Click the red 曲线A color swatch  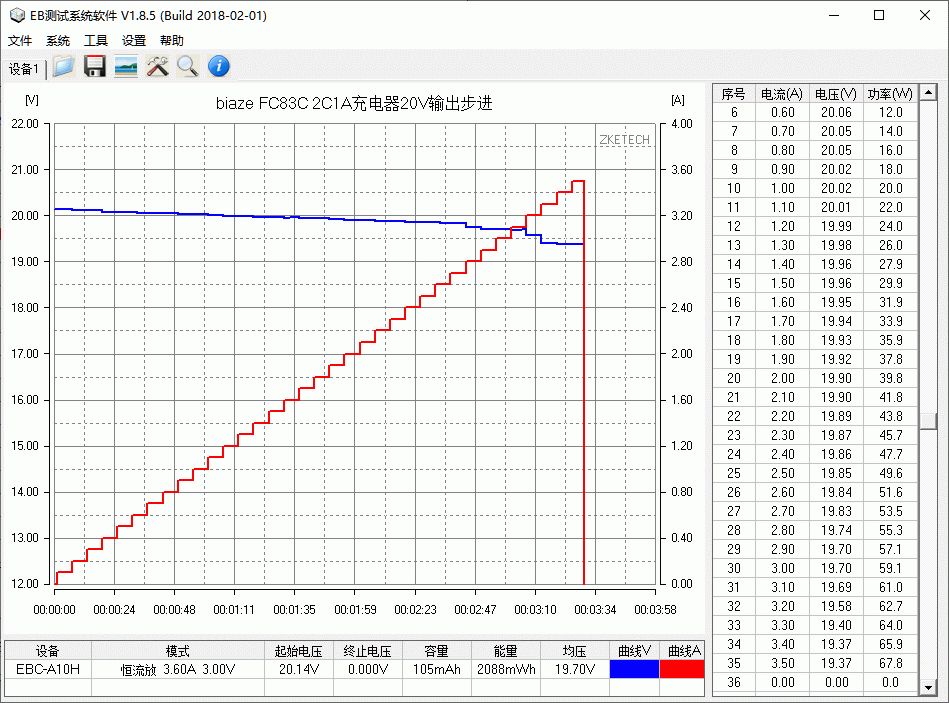[681, 669]
